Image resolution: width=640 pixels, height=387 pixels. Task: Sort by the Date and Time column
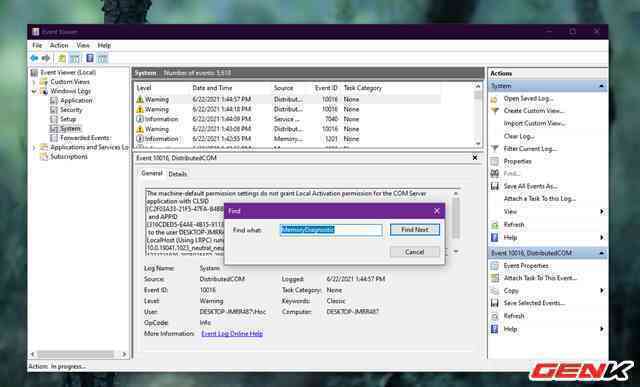(x=212, y=88)
